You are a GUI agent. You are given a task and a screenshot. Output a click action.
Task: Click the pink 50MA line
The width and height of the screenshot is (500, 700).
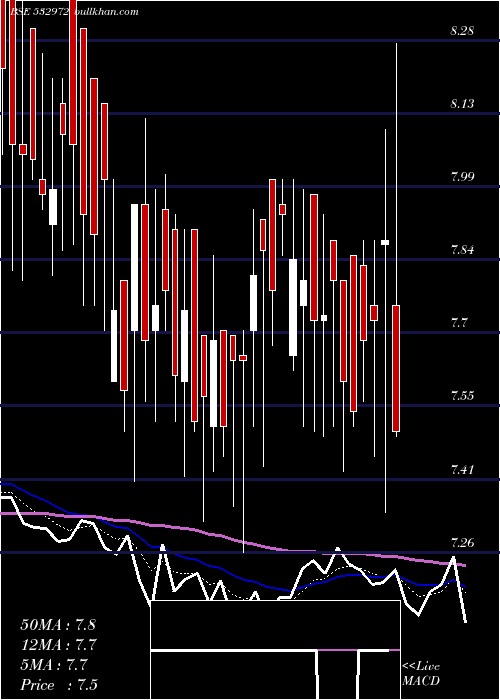pyautogui.click(x=232, y=538)
